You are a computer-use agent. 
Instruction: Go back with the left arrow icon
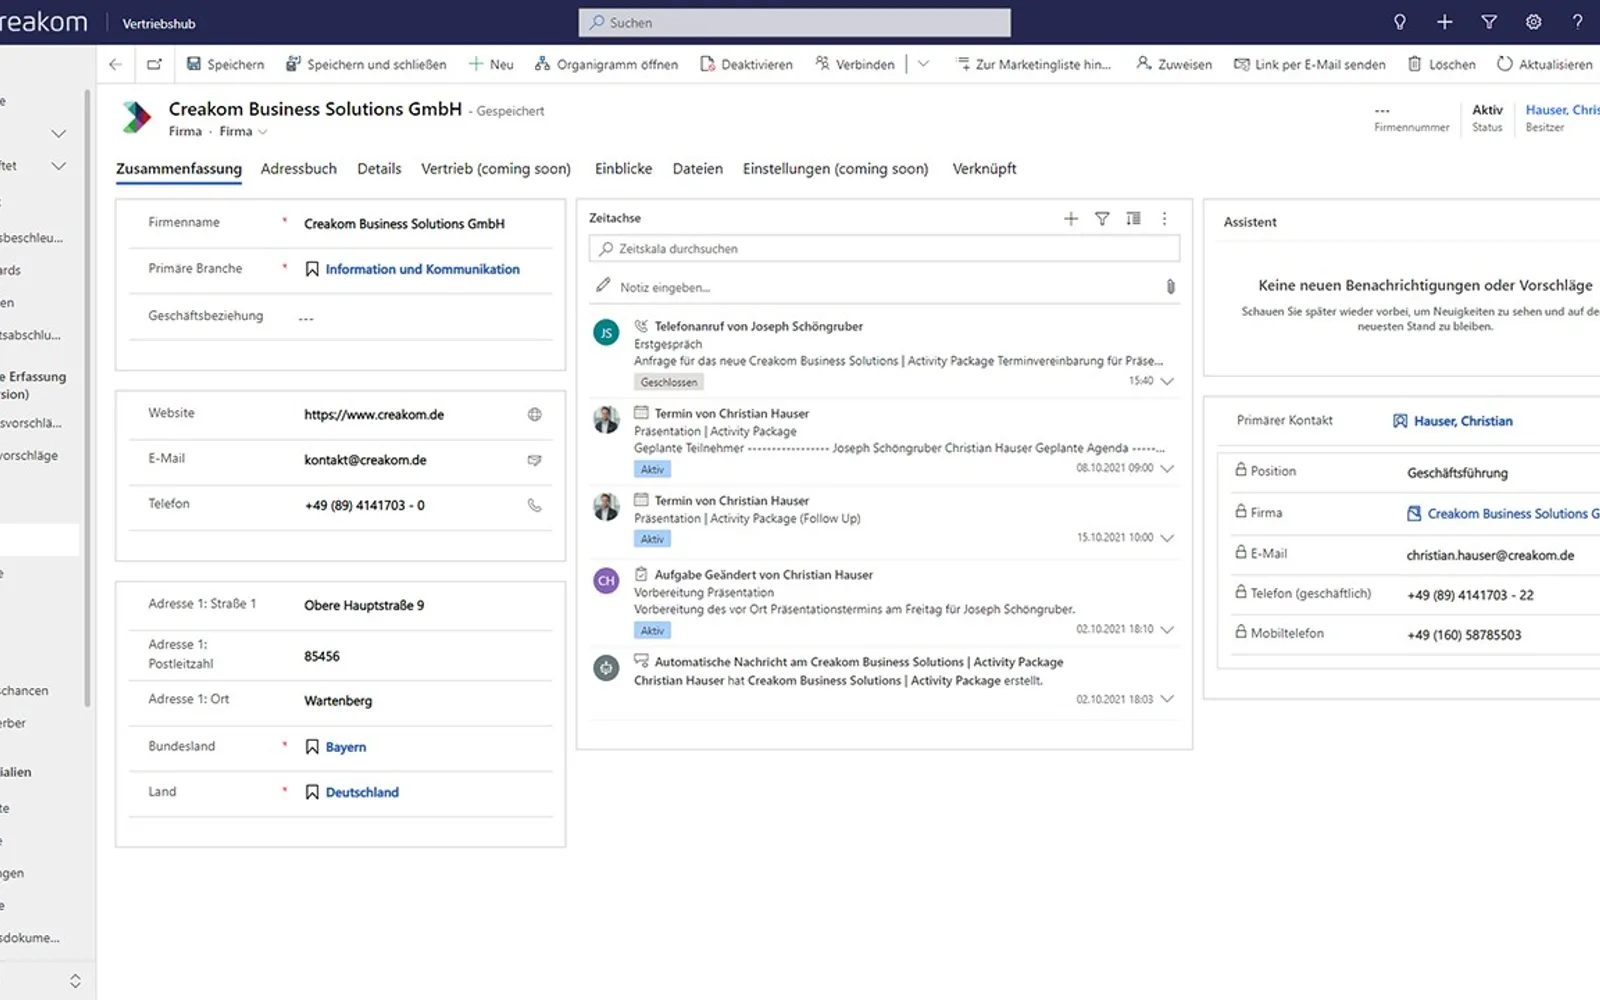(116, 64)
